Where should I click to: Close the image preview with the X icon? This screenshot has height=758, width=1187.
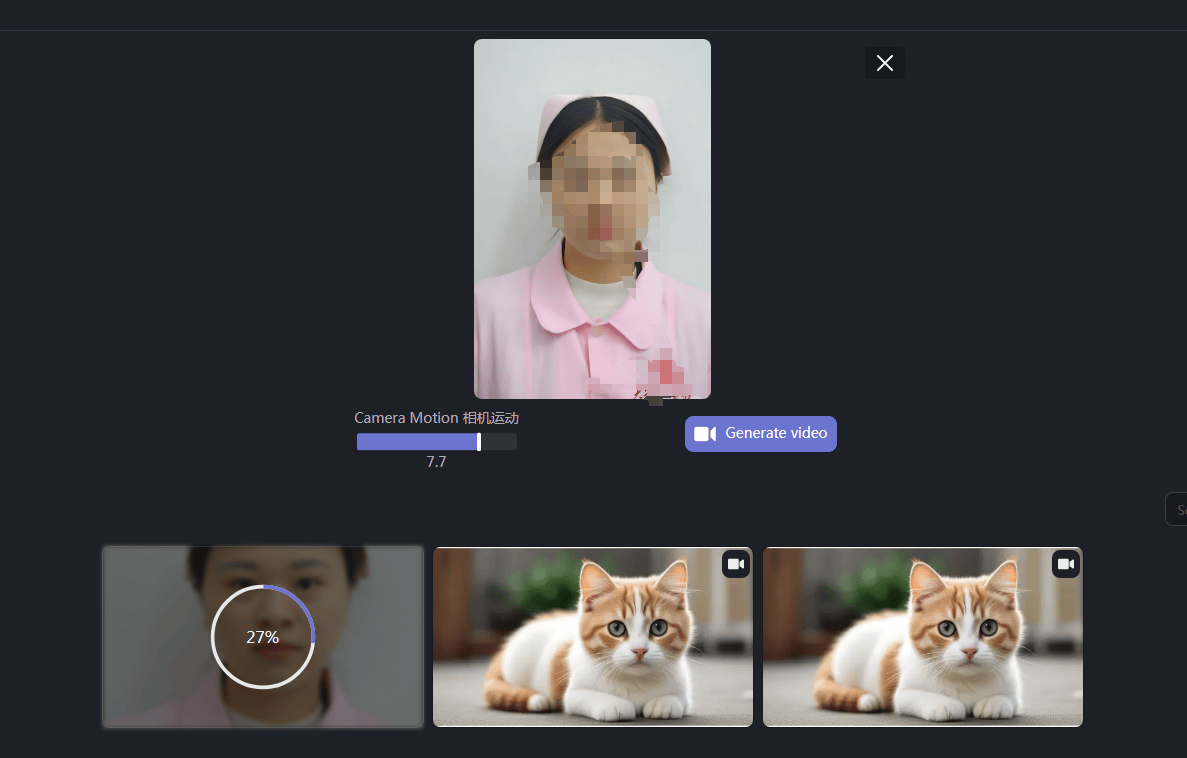click(884, 63)
